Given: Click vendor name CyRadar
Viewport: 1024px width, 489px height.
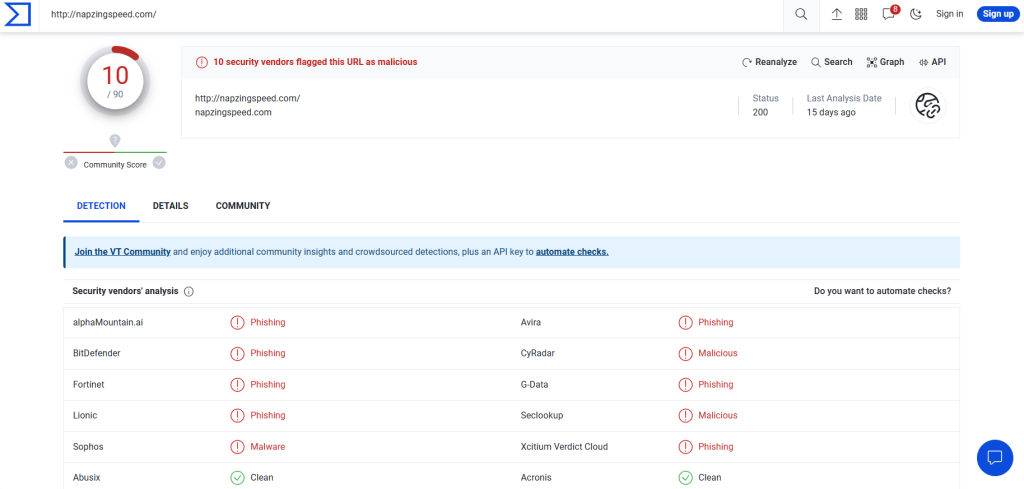Looking at the screenshot, I should click(538, 353).
